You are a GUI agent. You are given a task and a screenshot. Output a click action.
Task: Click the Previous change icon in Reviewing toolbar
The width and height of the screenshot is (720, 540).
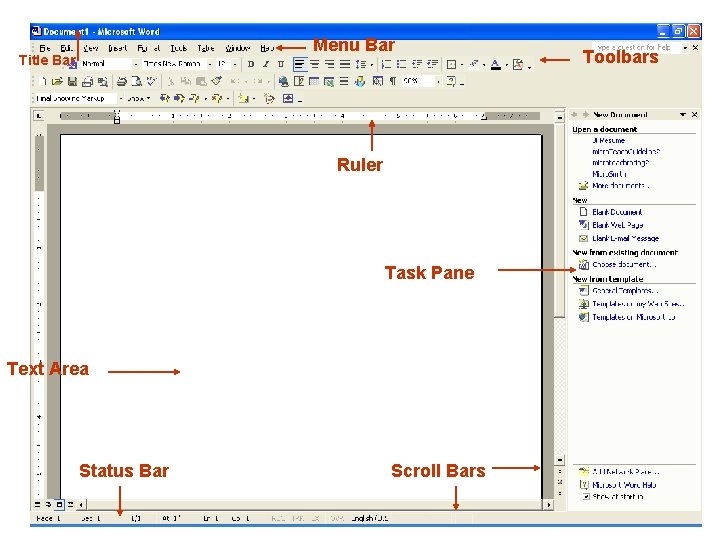coord(164,98)
